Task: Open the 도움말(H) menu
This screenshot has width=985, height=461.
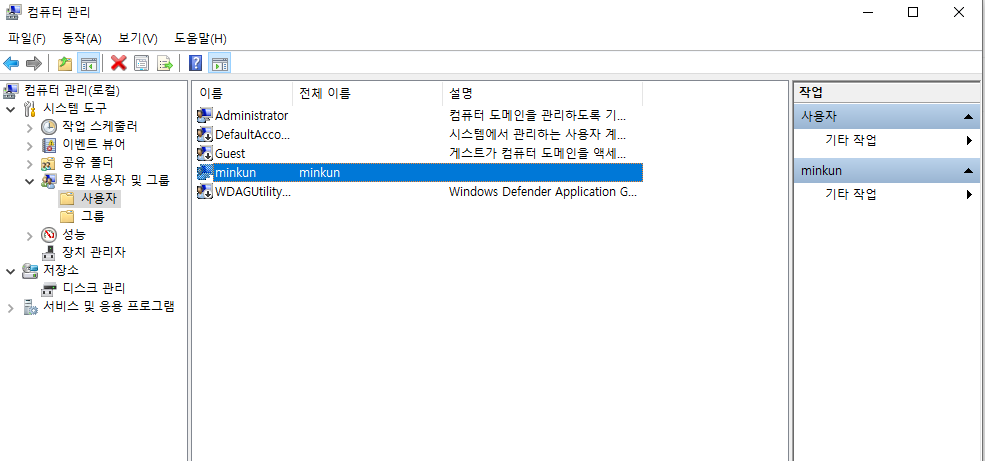Action: tap(200, 39)
